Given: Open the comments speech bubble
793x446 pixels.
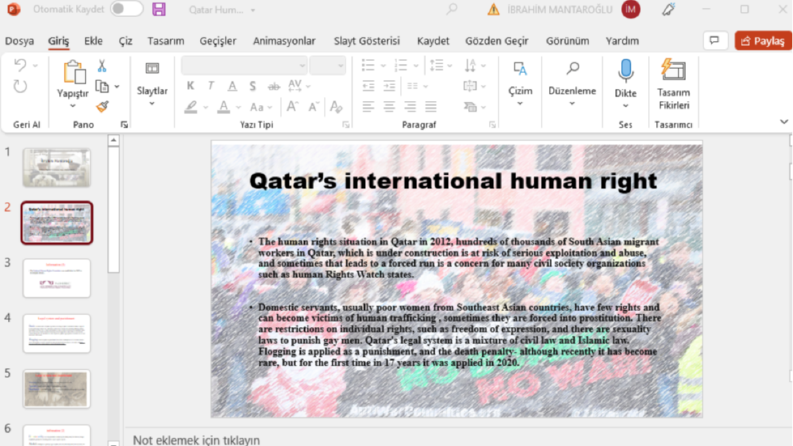Looking at the screenshot, I should 715,40.
